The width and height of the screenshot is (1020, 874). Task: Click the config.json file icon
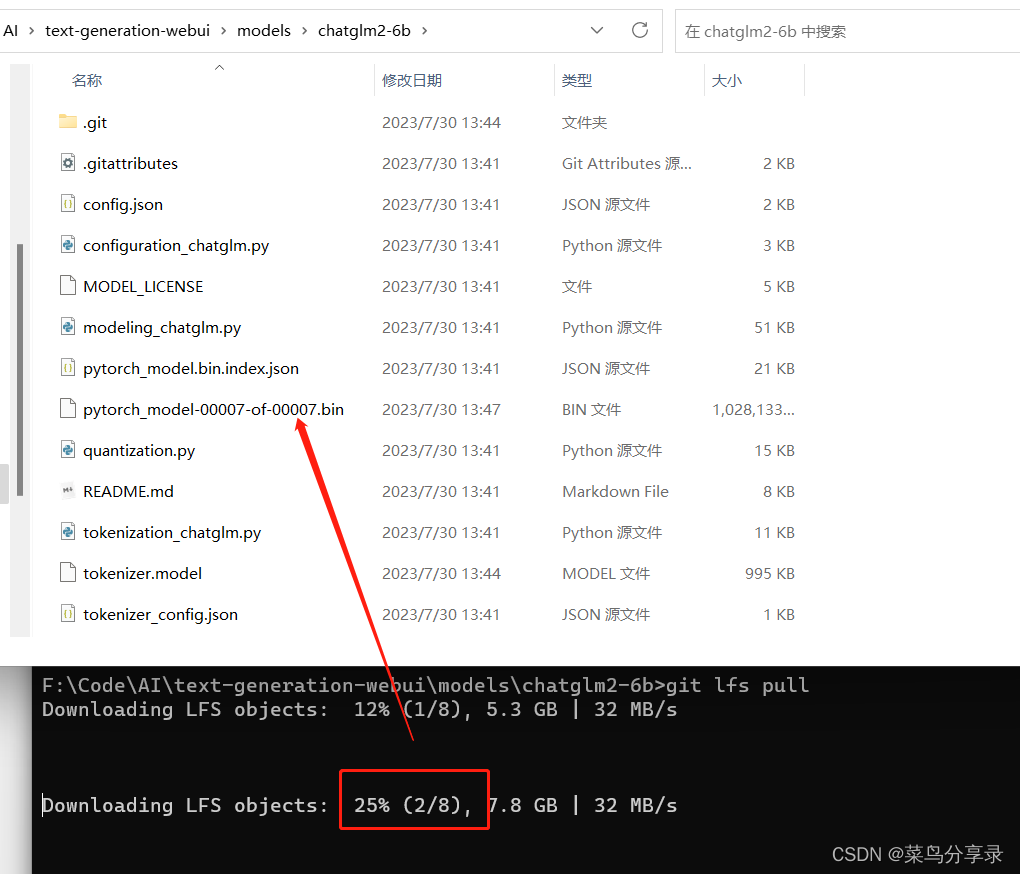tap(68, 204)
